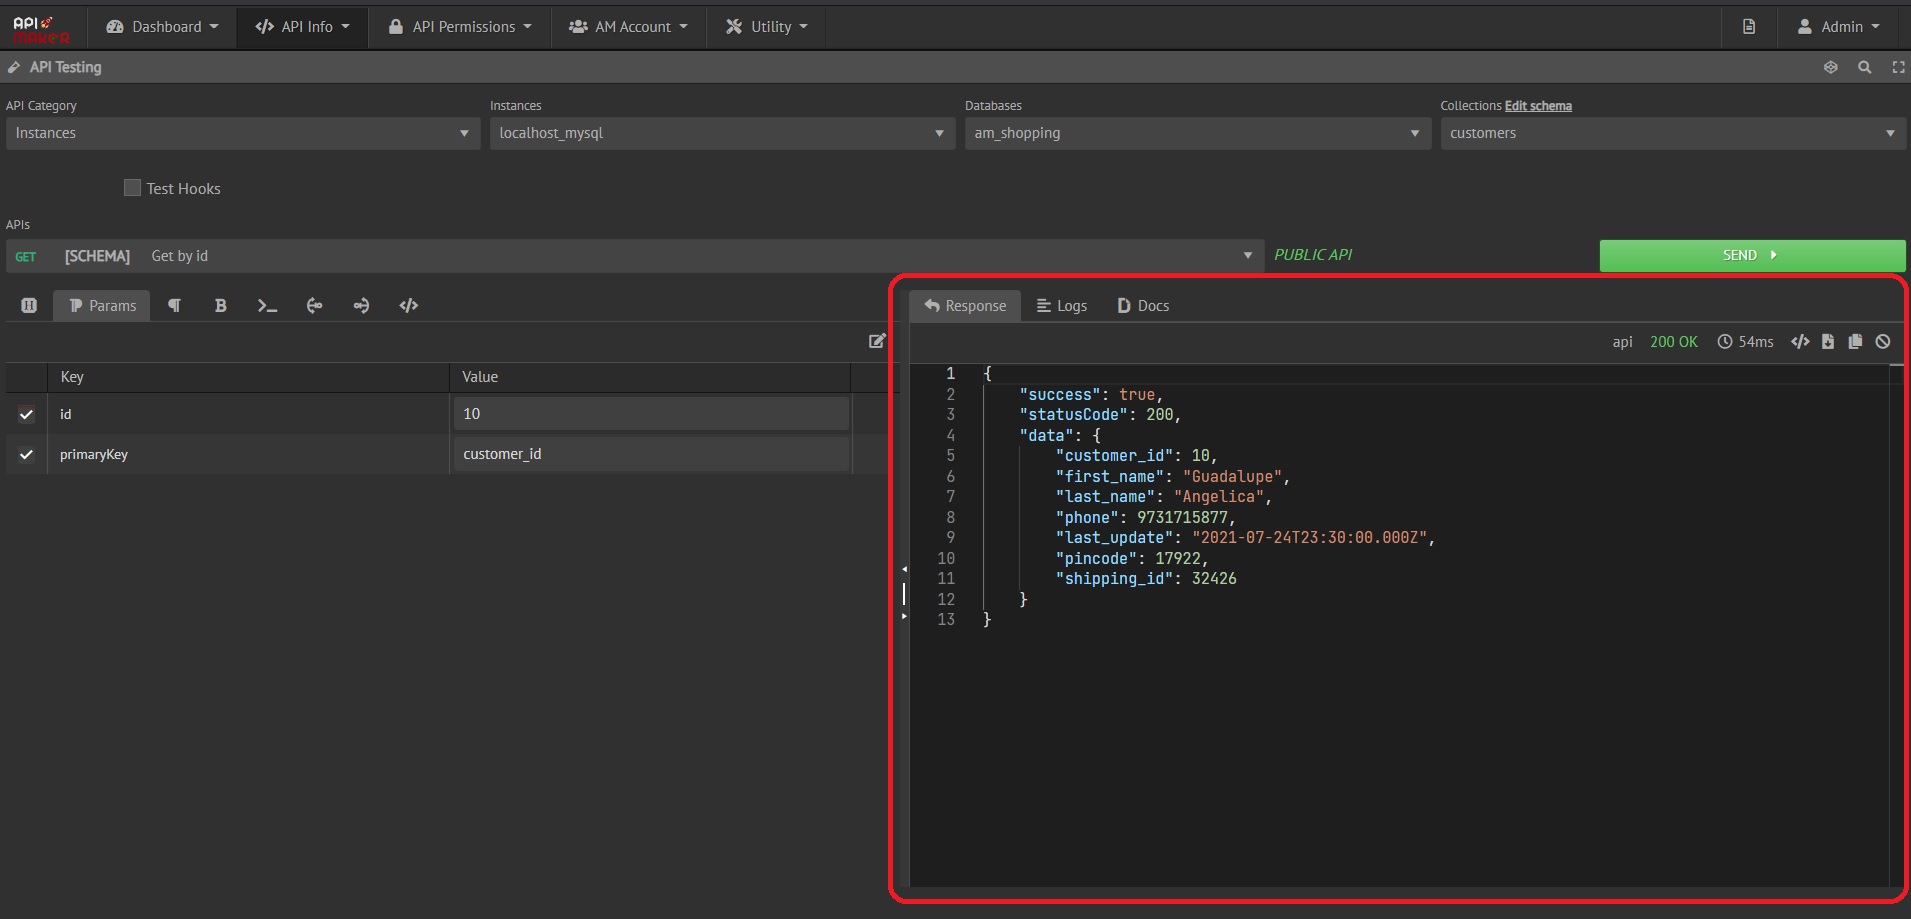Open the bulk edit params icon
Screen dimensions: 1911x919
coord(877,341)
